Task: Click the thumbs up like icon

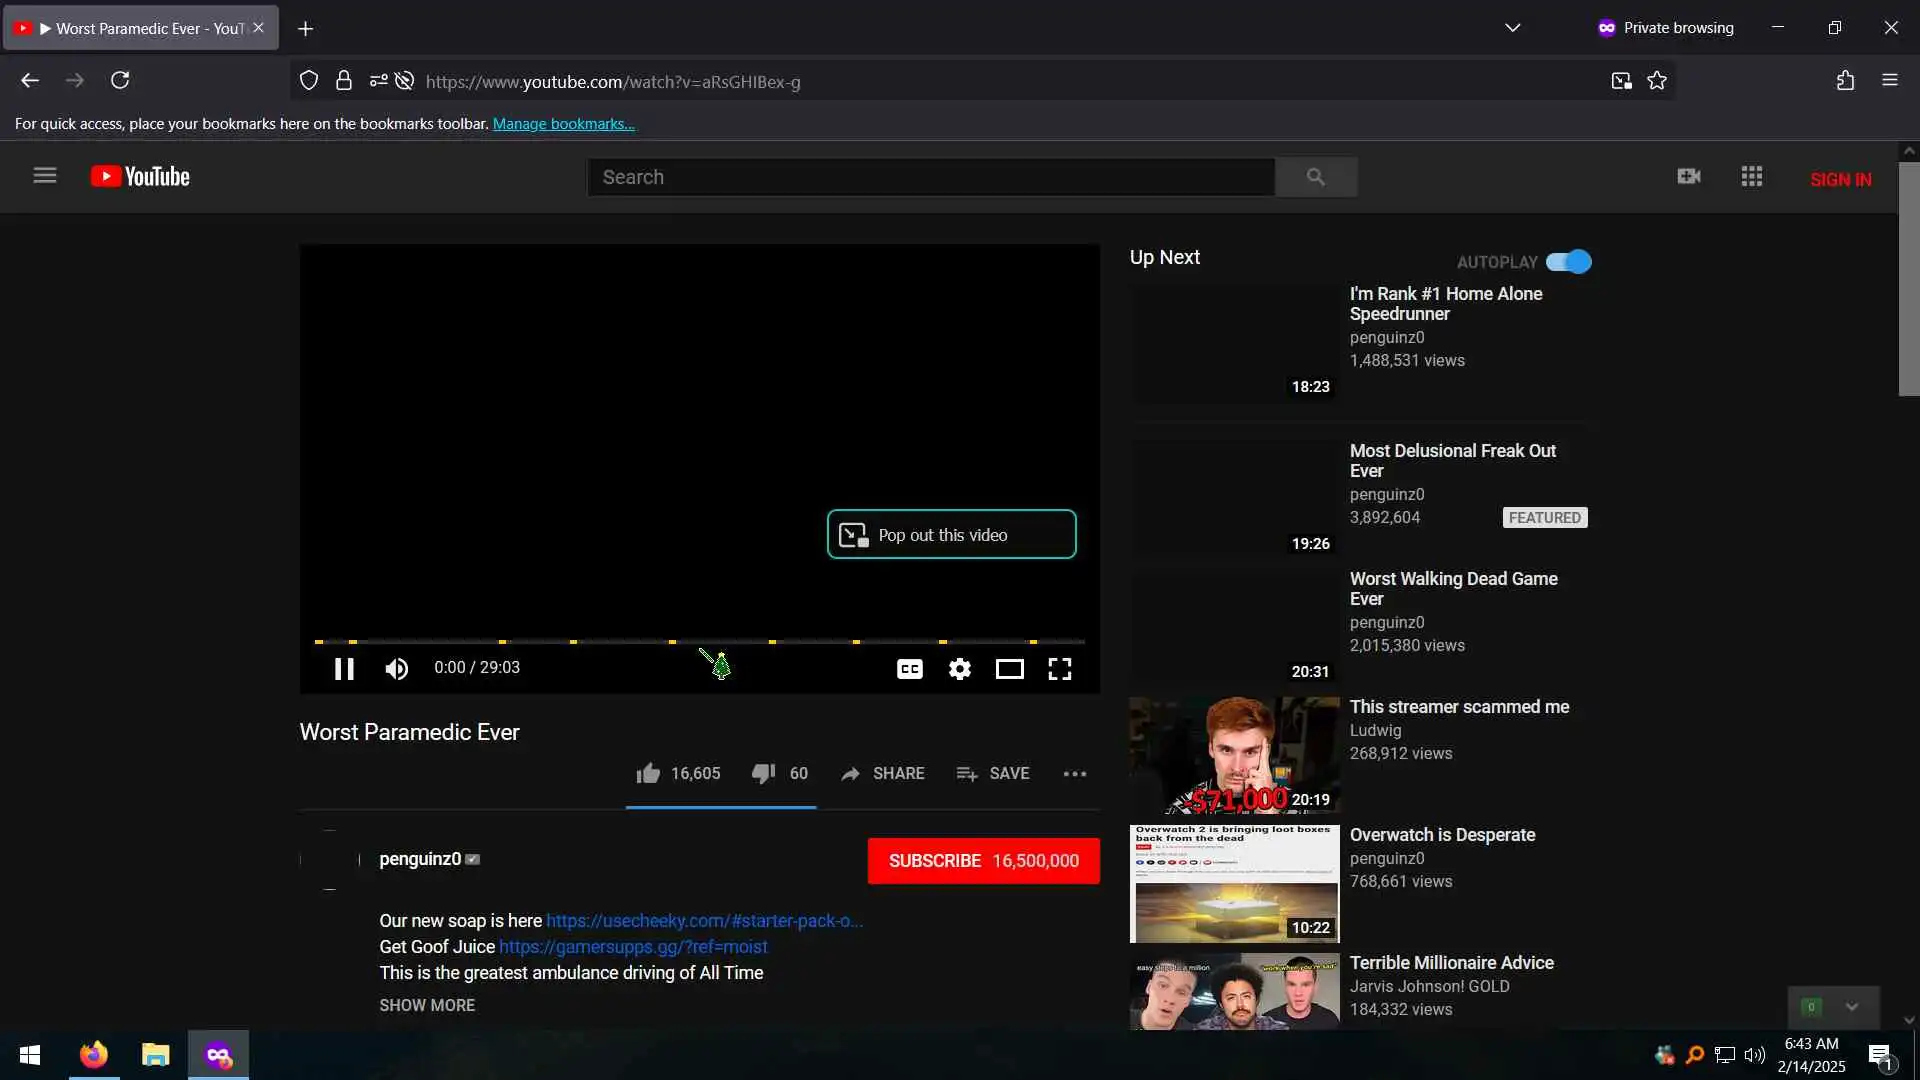Action: [648, 773]
